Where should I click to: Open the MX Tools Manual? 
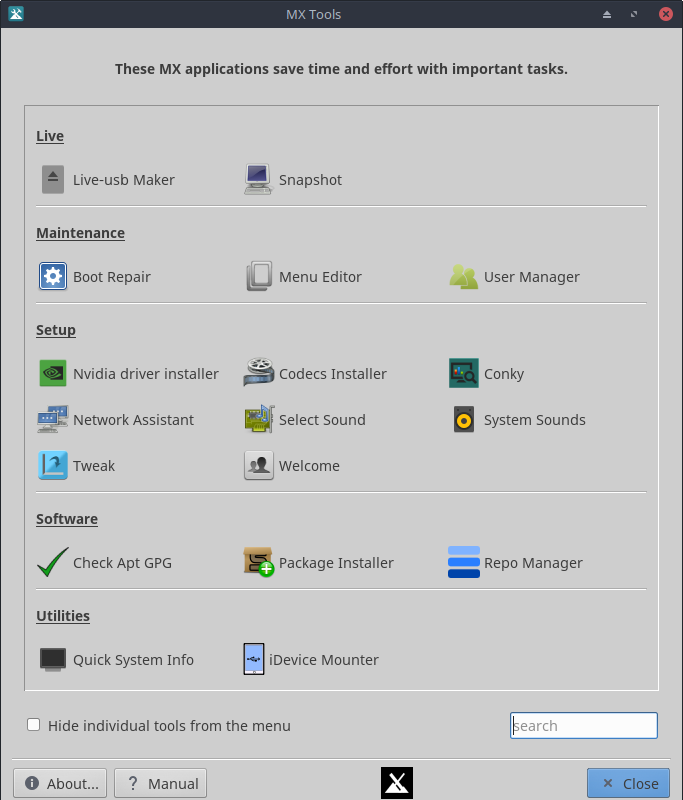tap(160, 783)
